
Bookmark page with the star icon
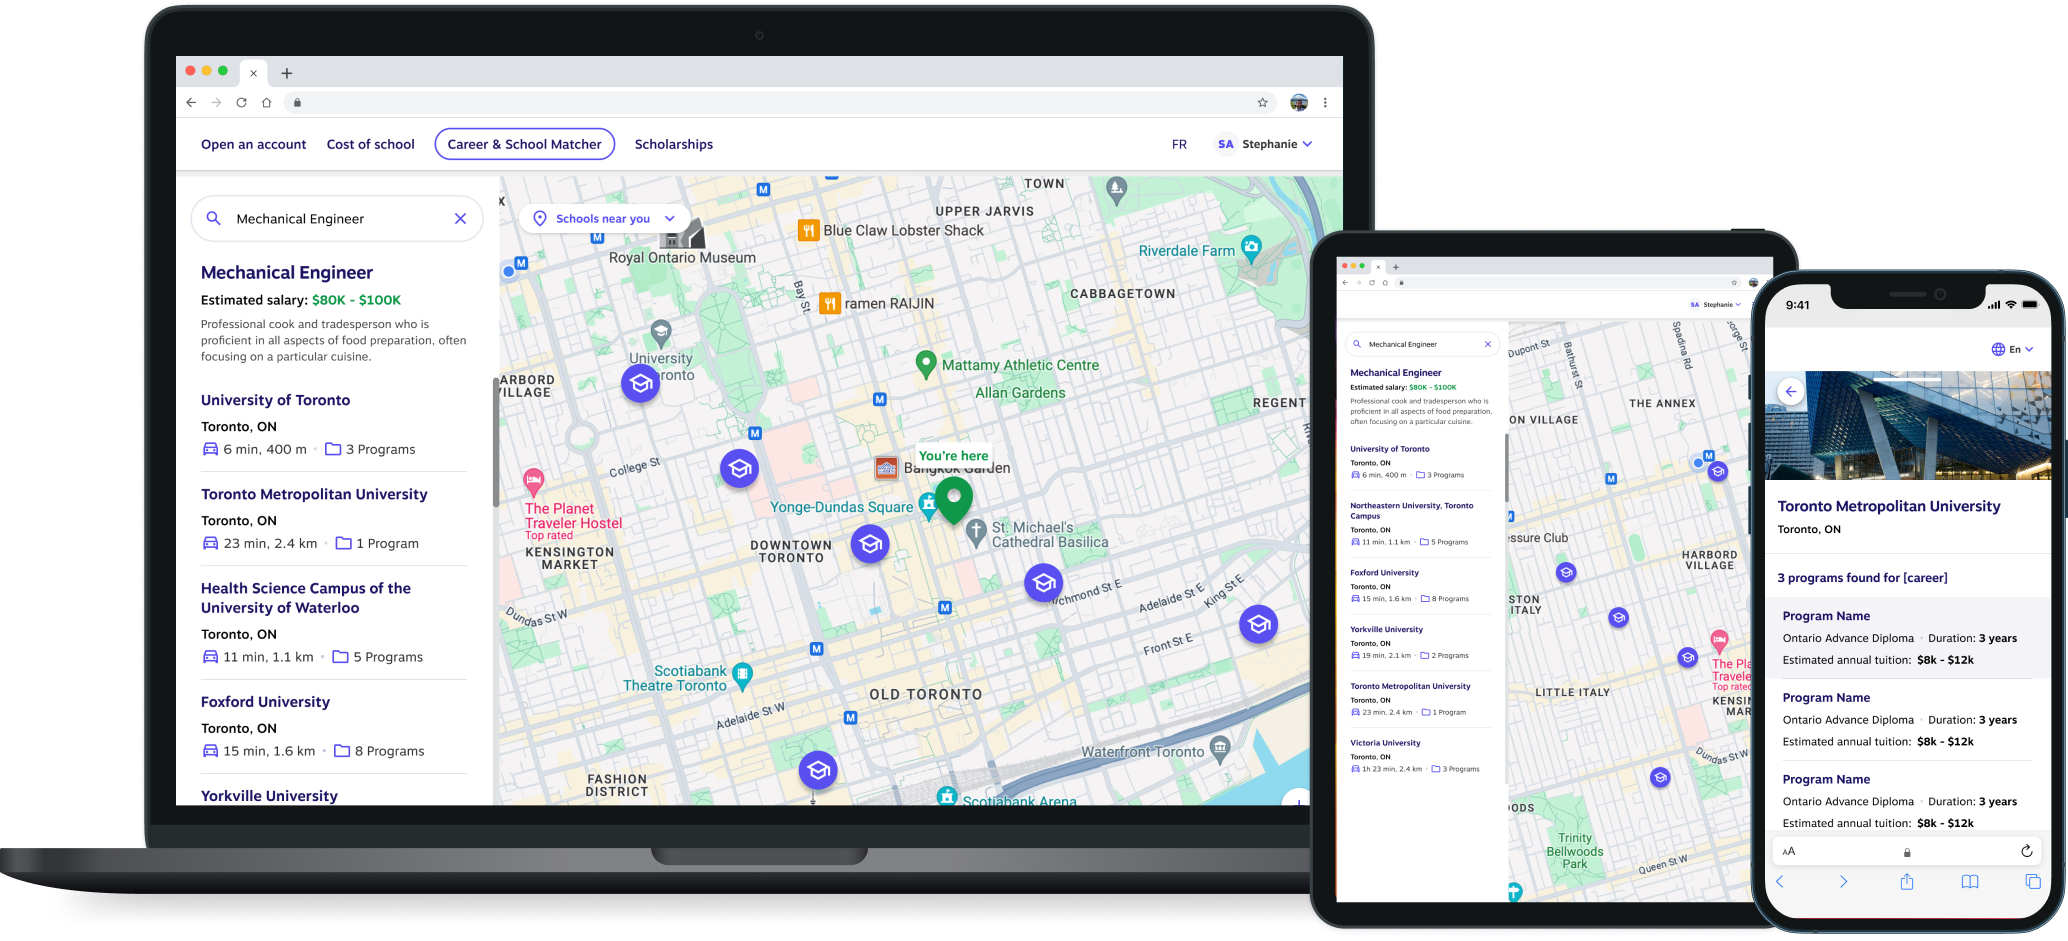click(x=1262, y=102)
